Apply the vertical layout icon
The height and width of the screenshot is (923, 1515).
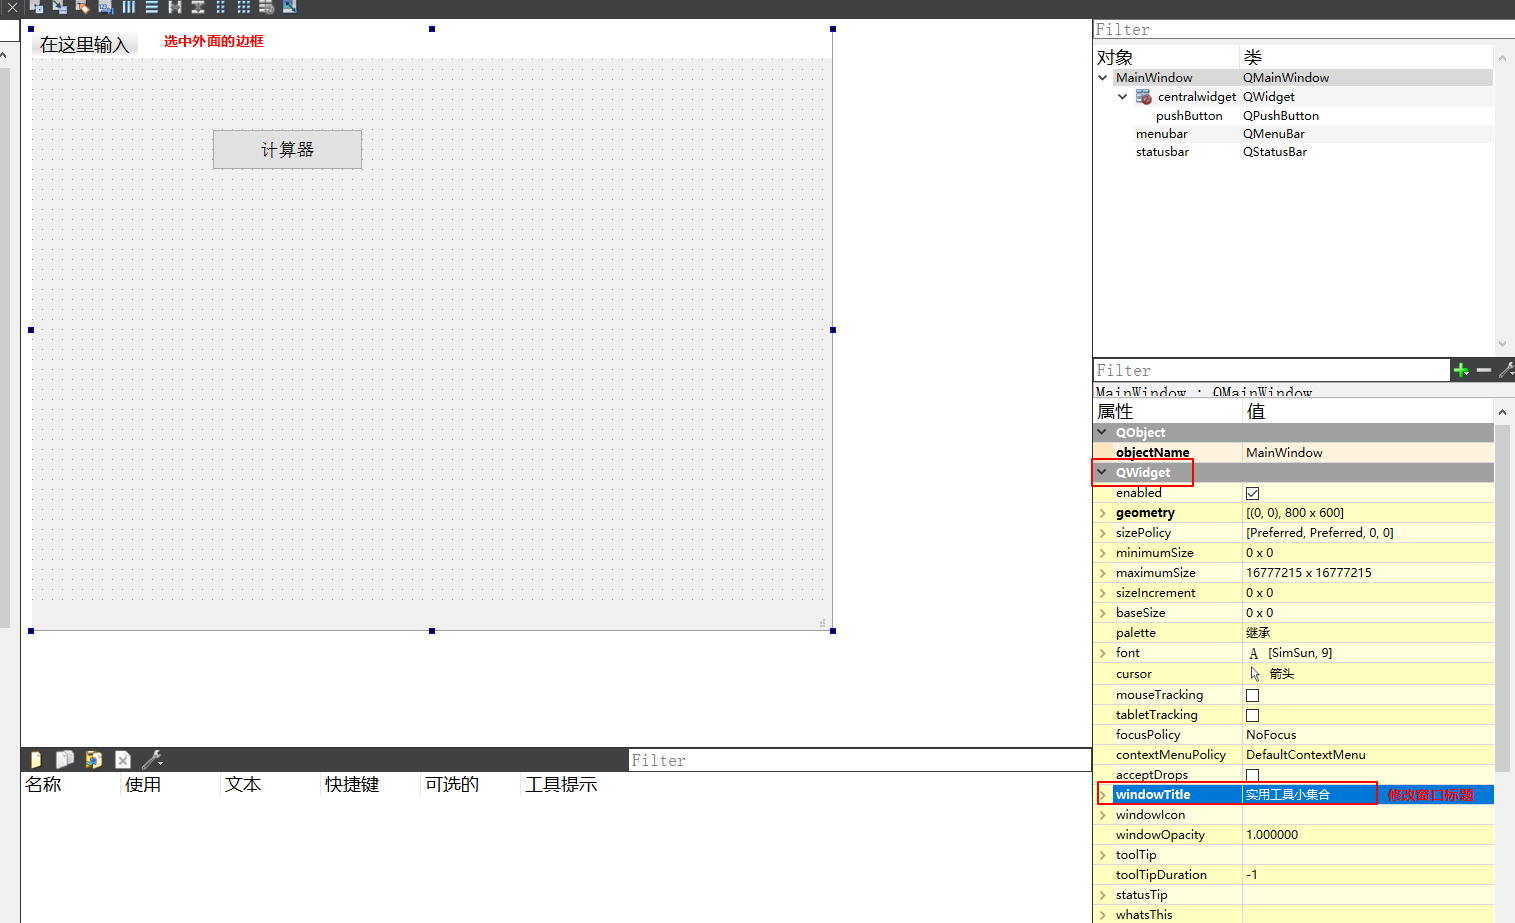(152, 6)
